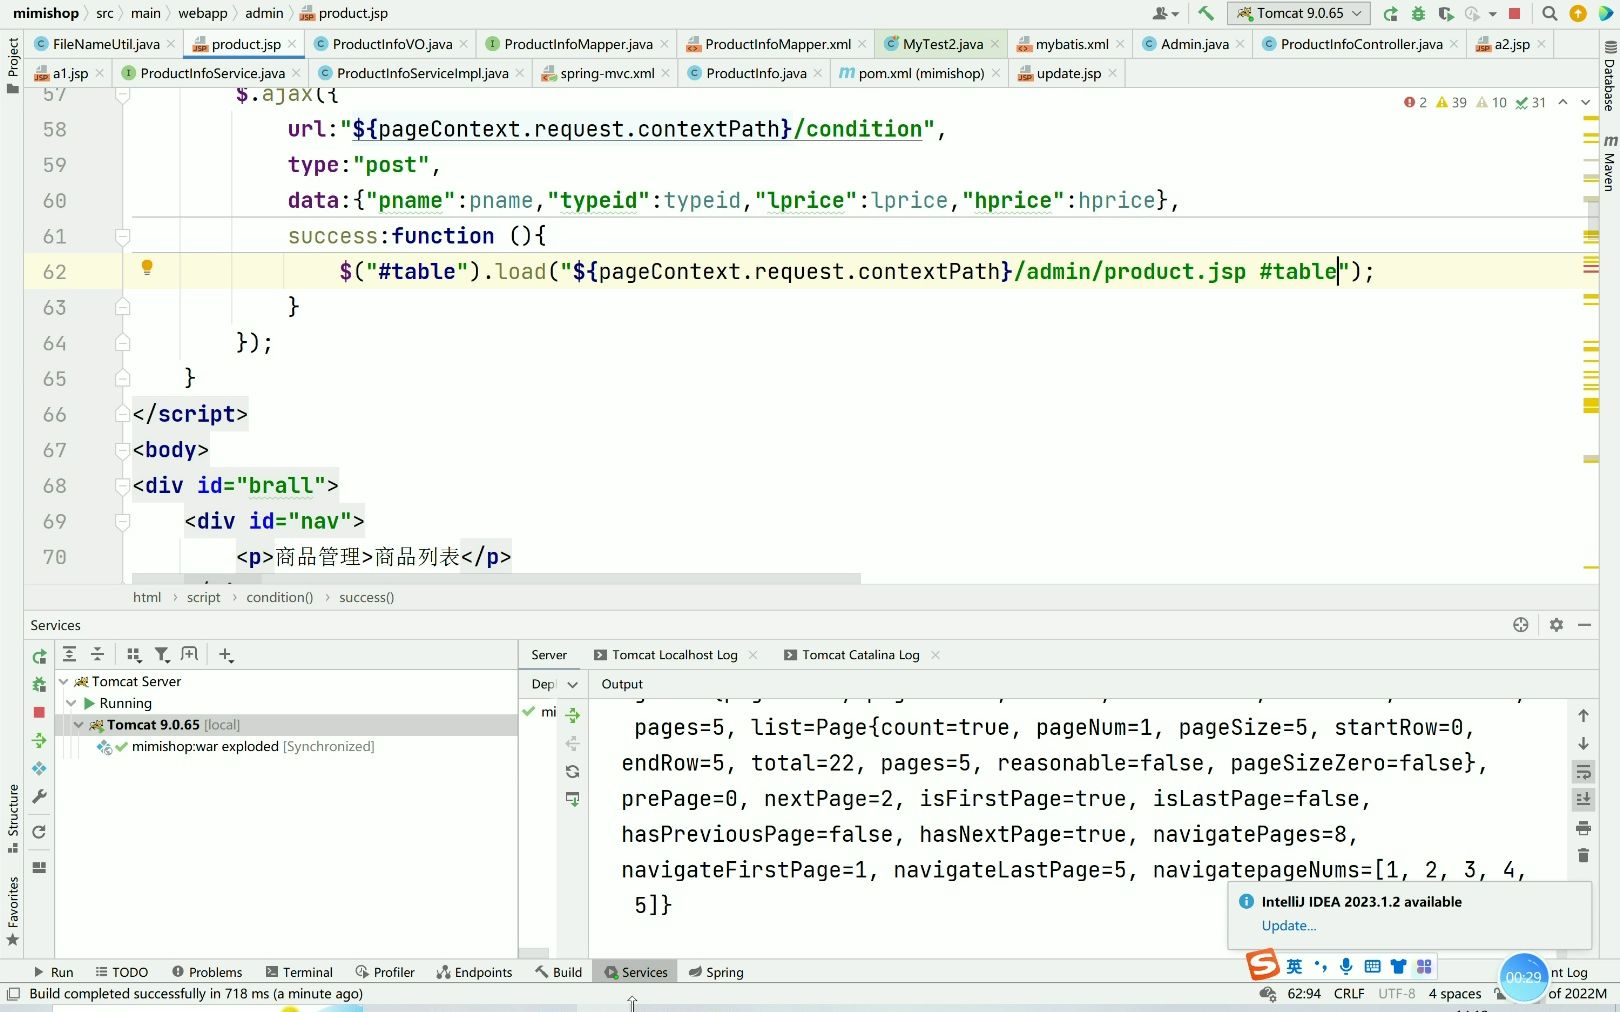Refresh the deployment with the circular-arrows icon

(572, 771)
